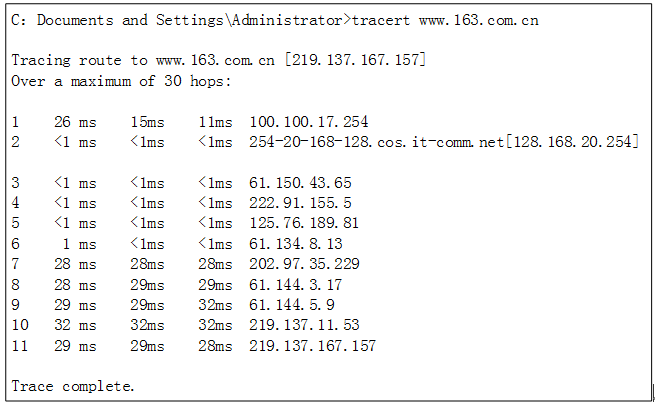This screenshot has width=655, height=406.
Task: Click hop 11 final address 219.137.167.157
Action: coord(312,346)
